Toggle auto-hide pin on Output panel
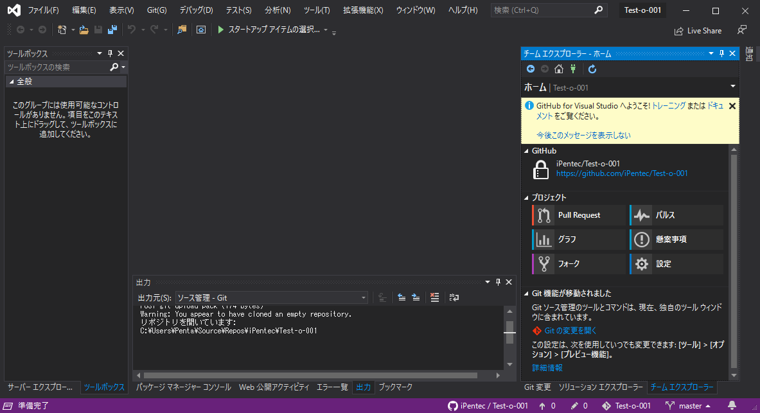The image size is (760, 413). pyautogui.click(x=498, y=282)
